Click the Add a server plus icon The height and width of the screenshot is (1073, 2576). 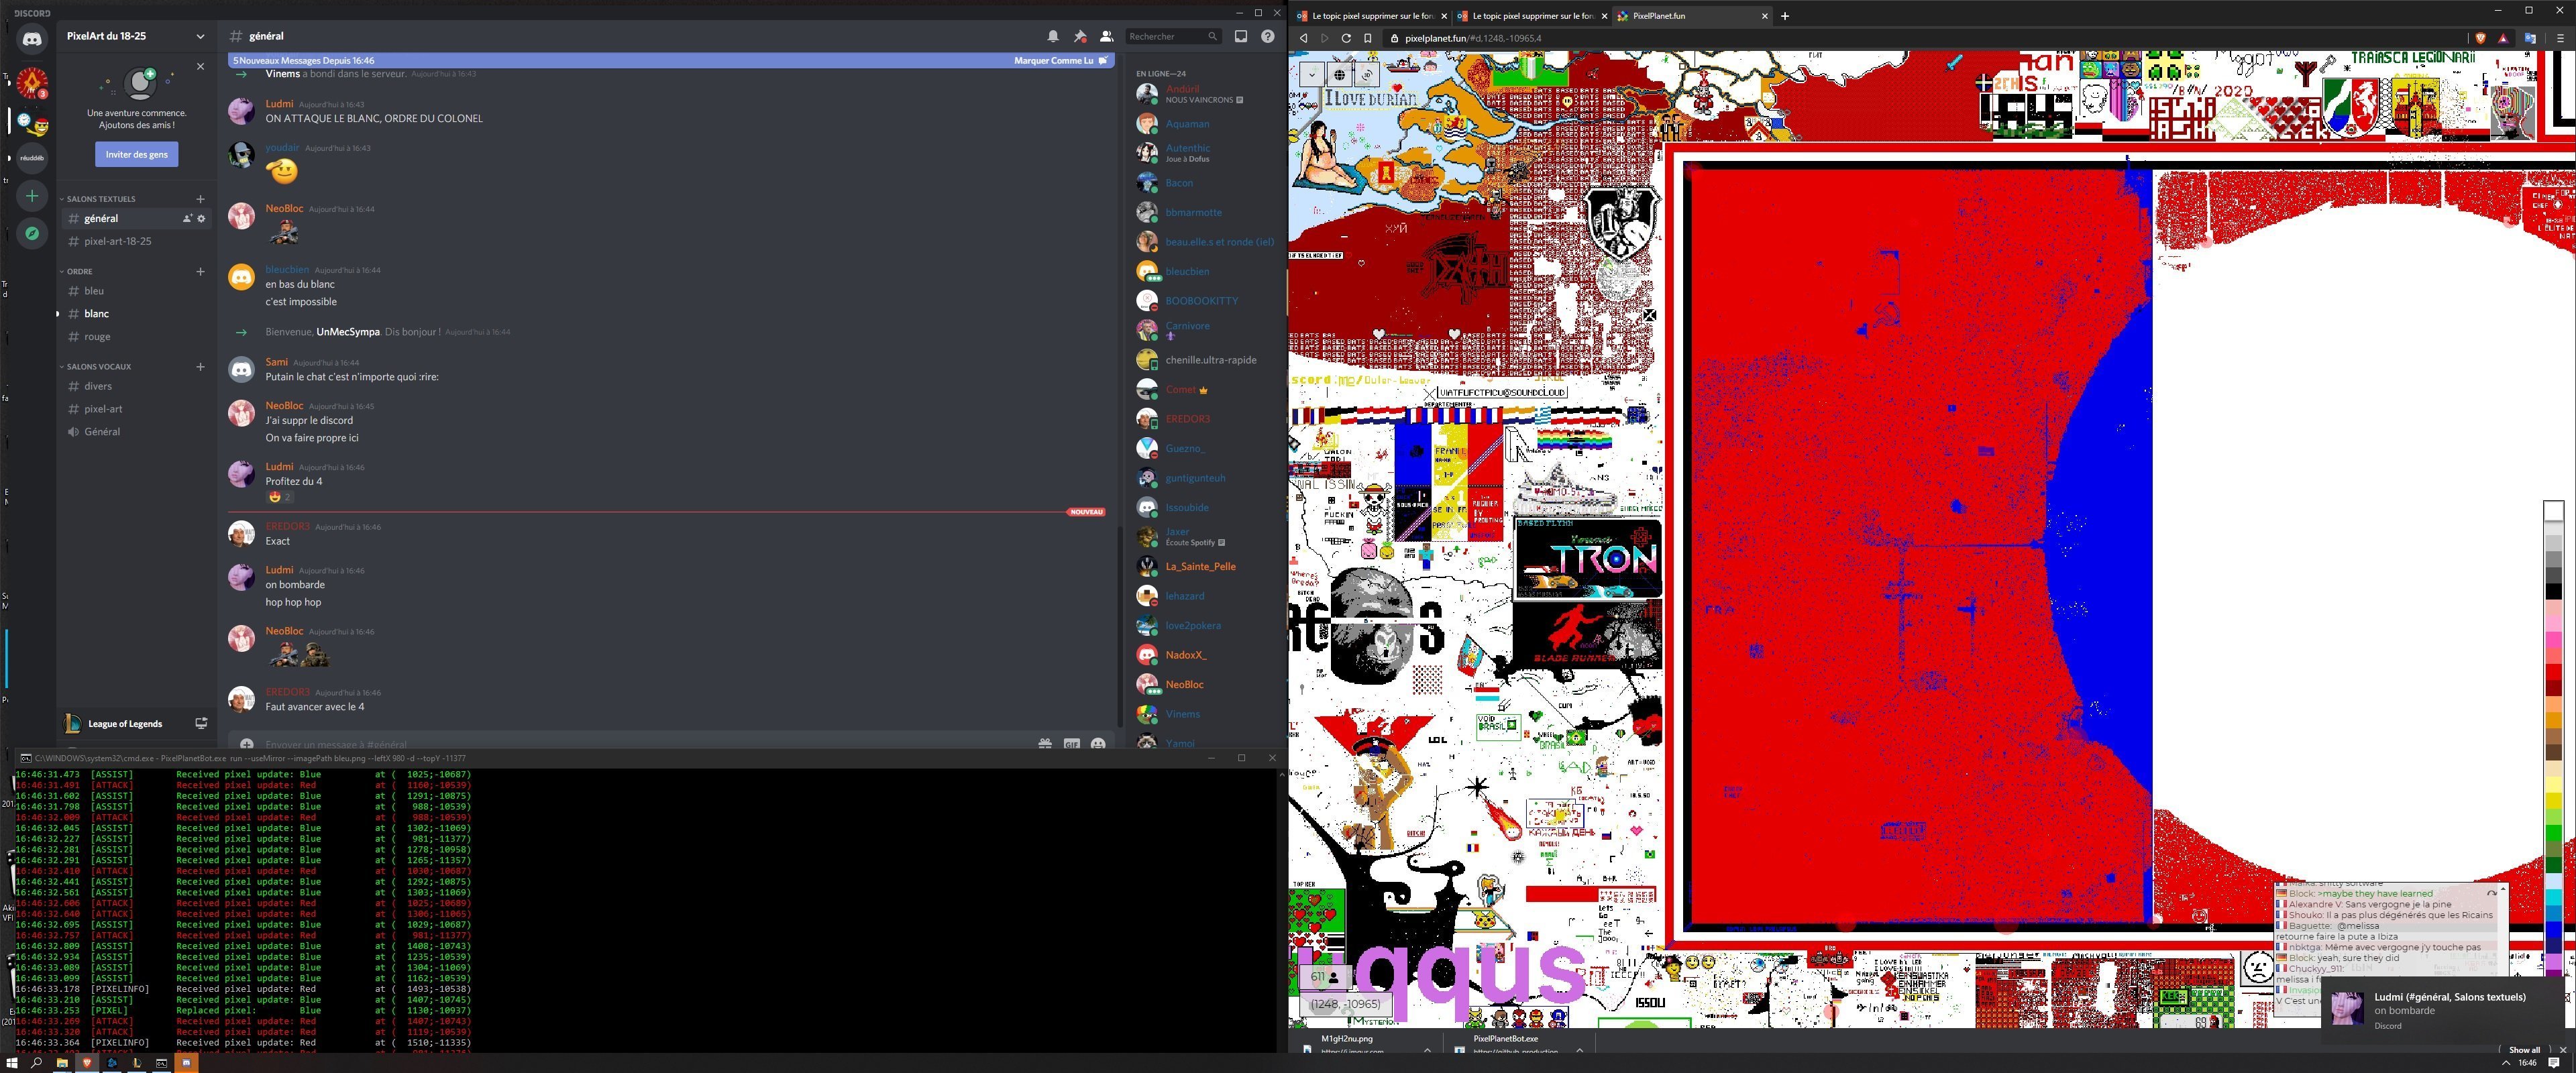click(x=32, y=196)
